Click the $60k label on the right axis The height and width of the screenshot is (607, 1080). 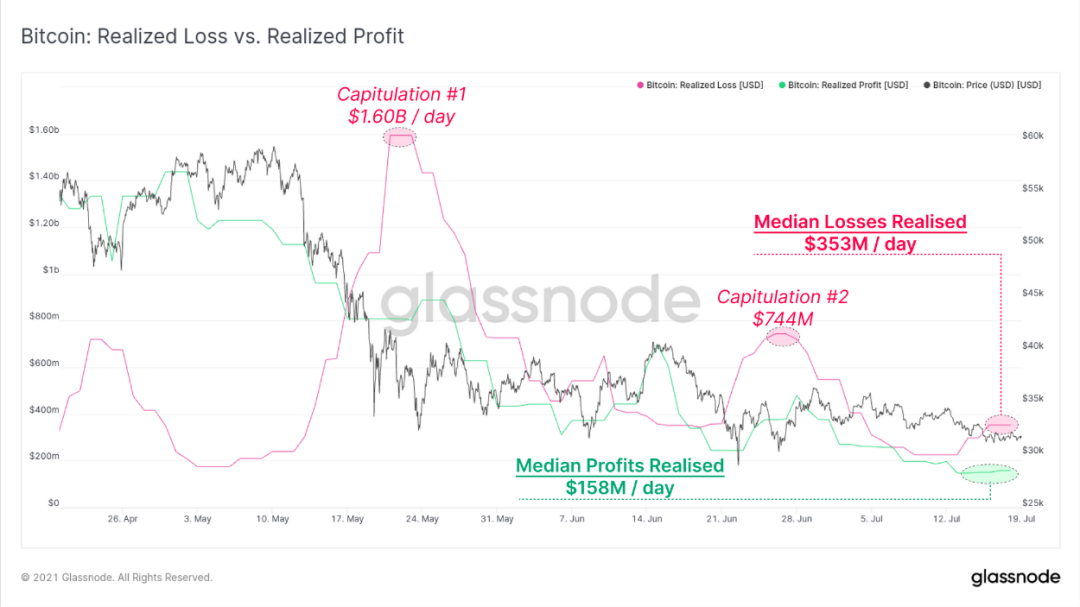pyautogui.click(x=1032, y=136)
